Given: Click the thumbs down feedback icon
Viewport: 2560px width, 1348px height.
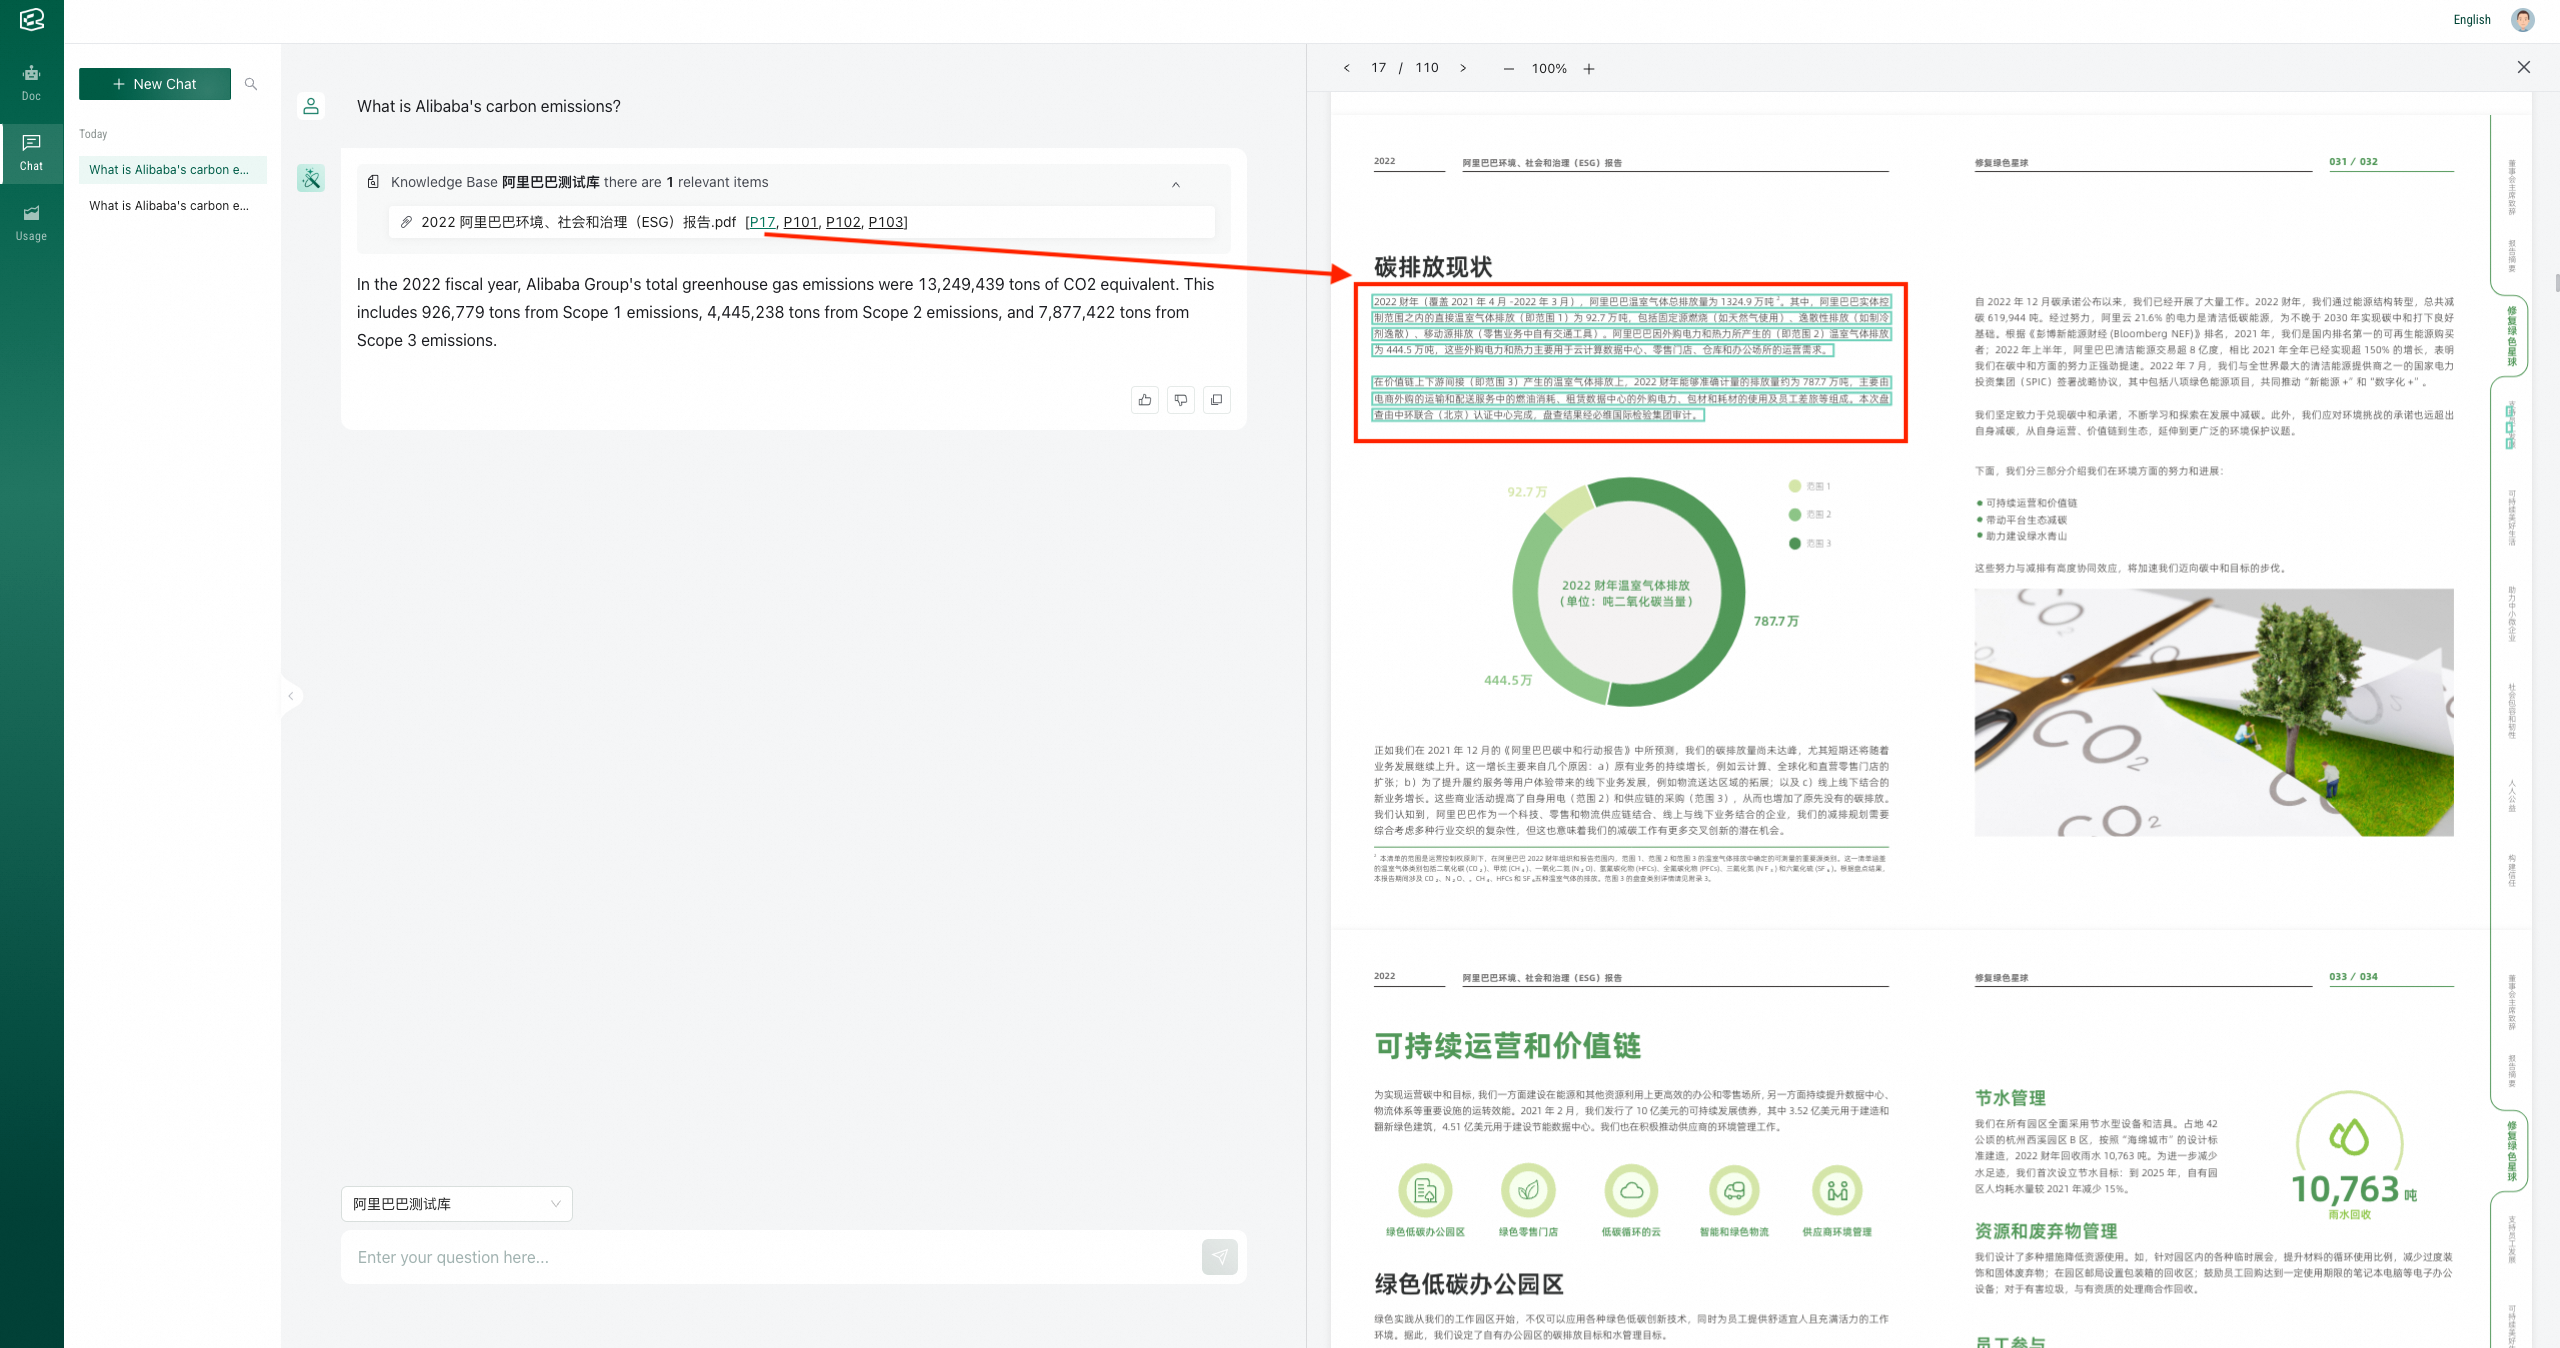Looking at the screenshot, I should pos(1181,400).
